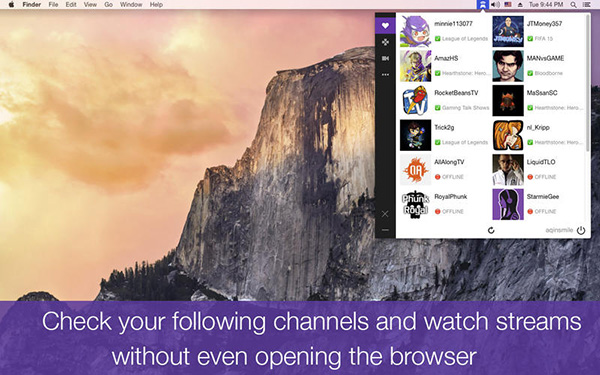Open the StarmieGee offline channel
The width and height of the screenshot is (600, 375).
[x=538, y=204]
